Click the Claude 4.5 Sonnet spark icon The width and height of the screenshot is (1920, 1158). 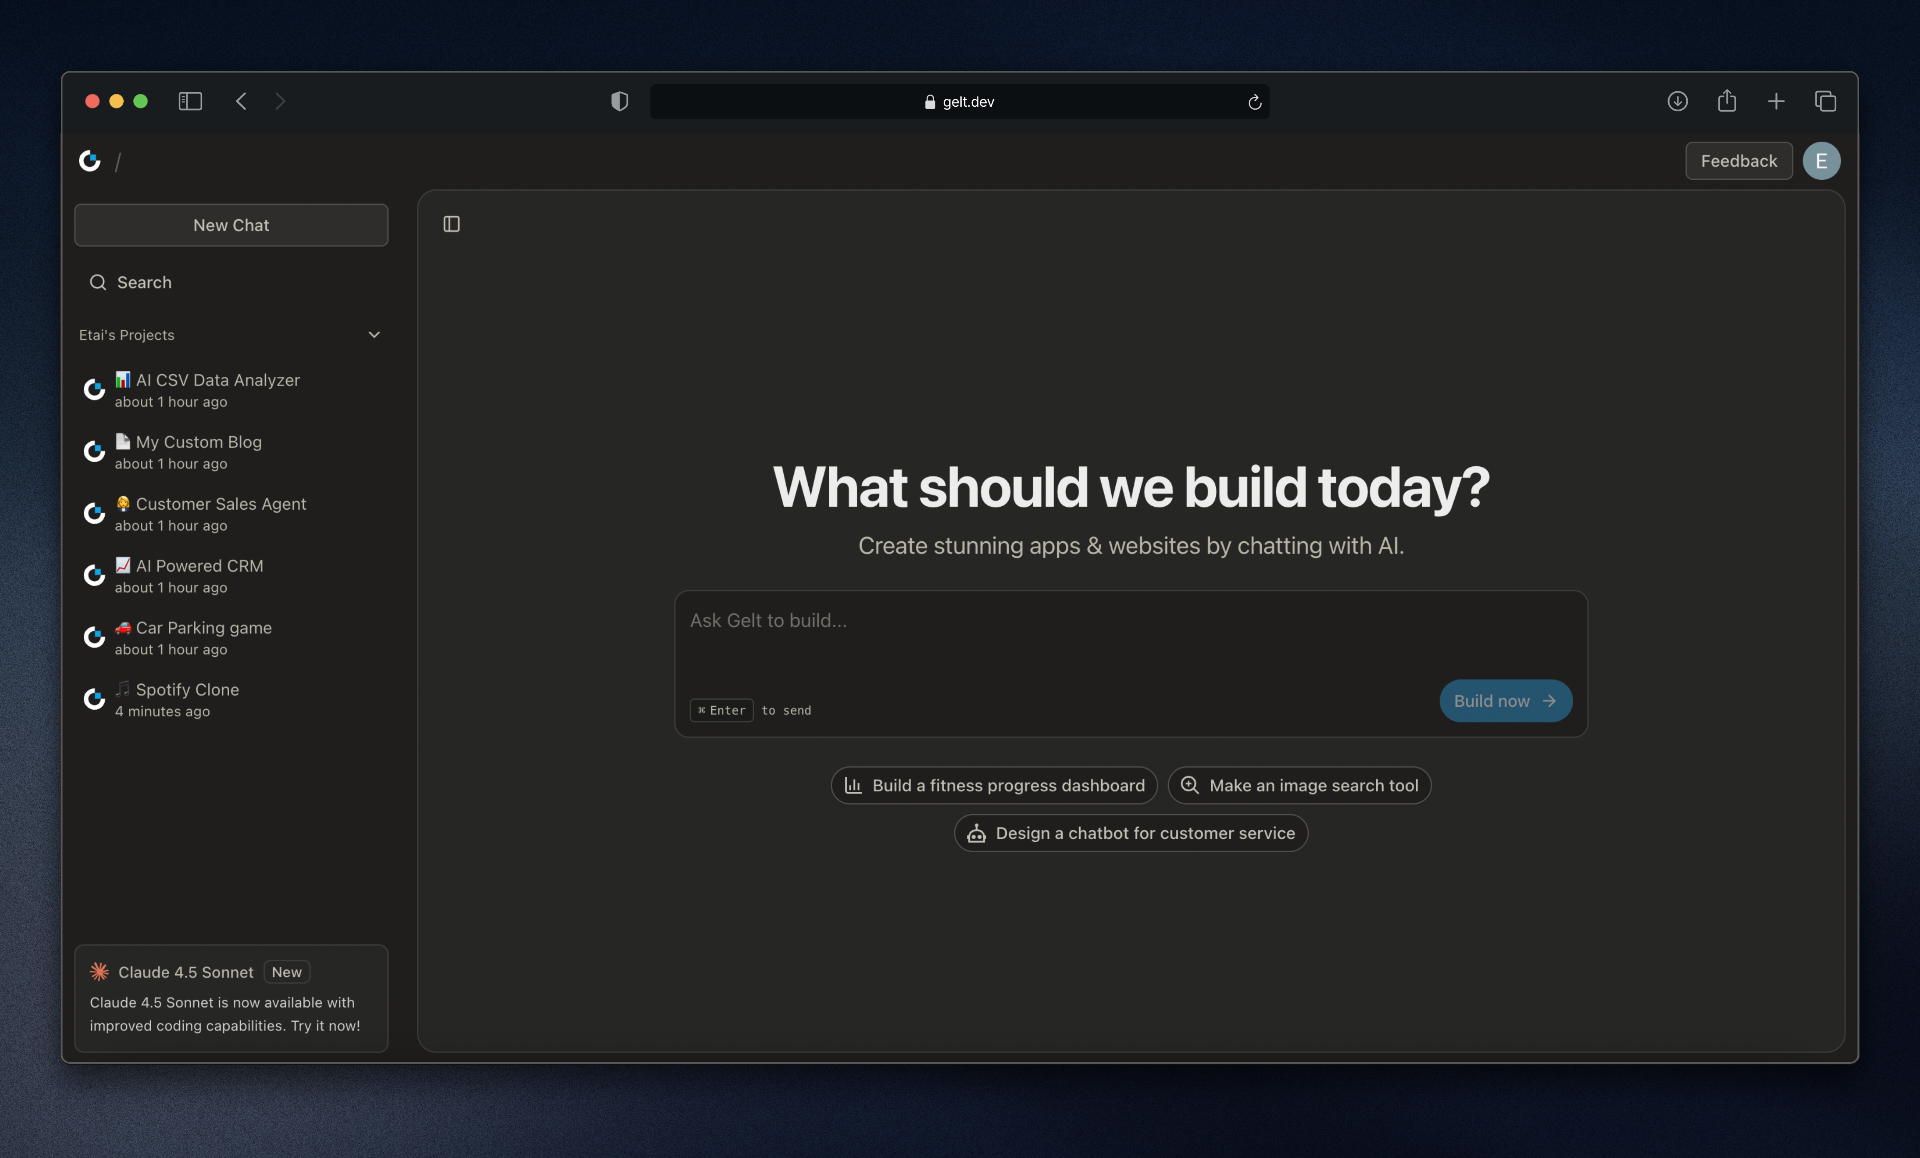[x=98, y=970]
